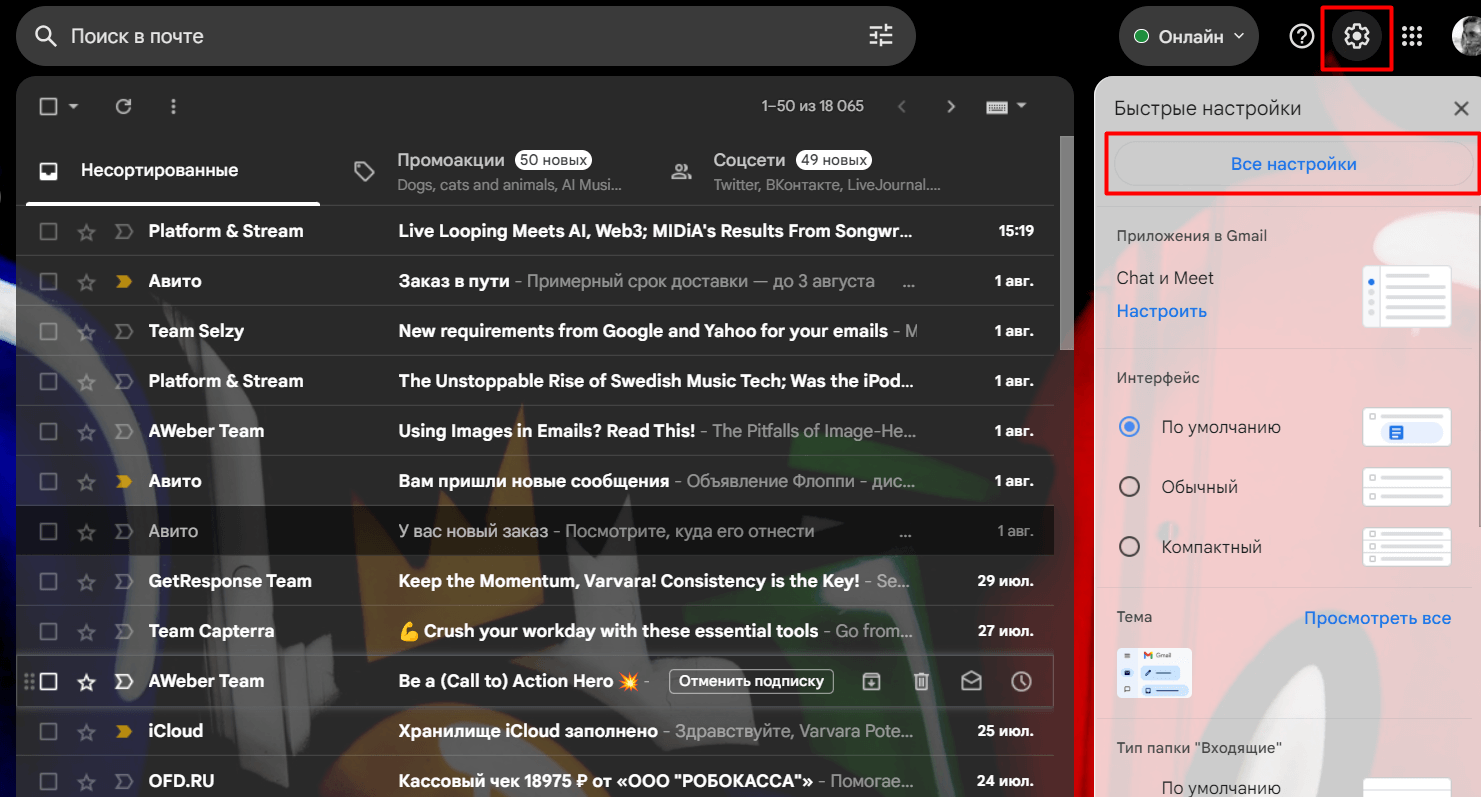Tick the select-all messages checkbox
This screenshot has width=1481, height=797.
pos(48,106)
